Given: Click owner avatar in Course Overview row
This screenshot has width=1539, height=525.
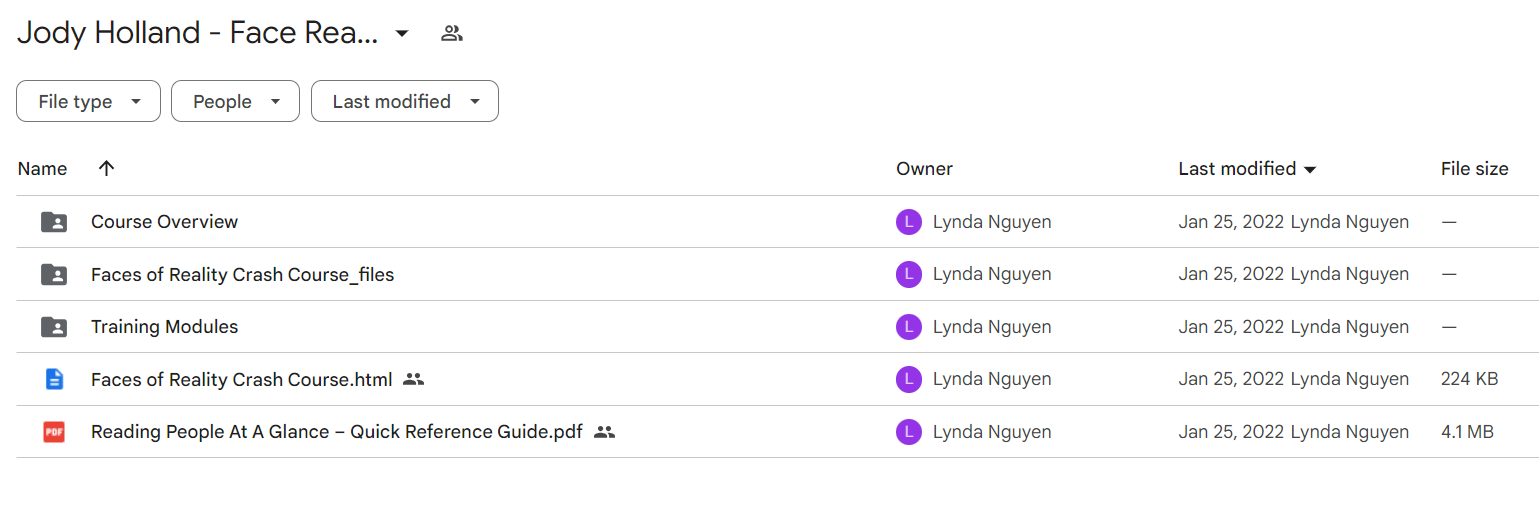Looking at the screenshot, I should click(x=908, y=222).
